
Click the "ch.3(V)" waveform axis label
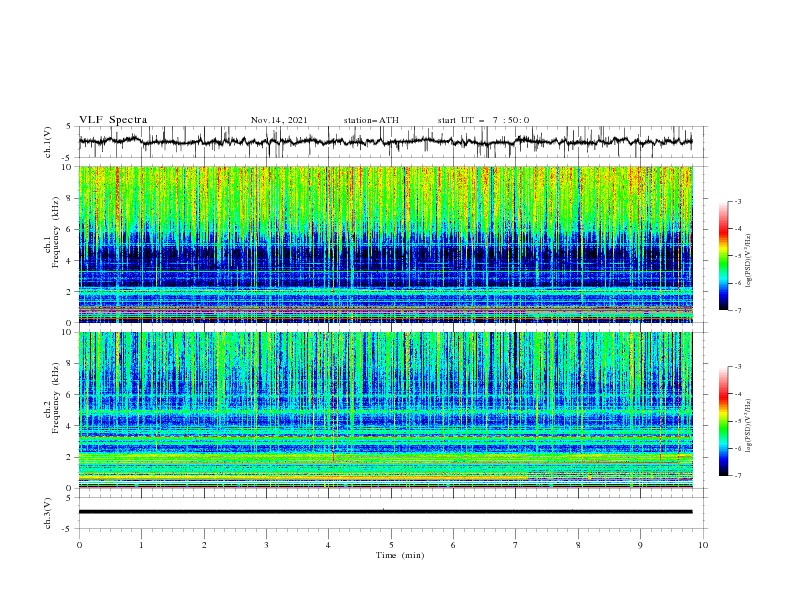(48, 513)
